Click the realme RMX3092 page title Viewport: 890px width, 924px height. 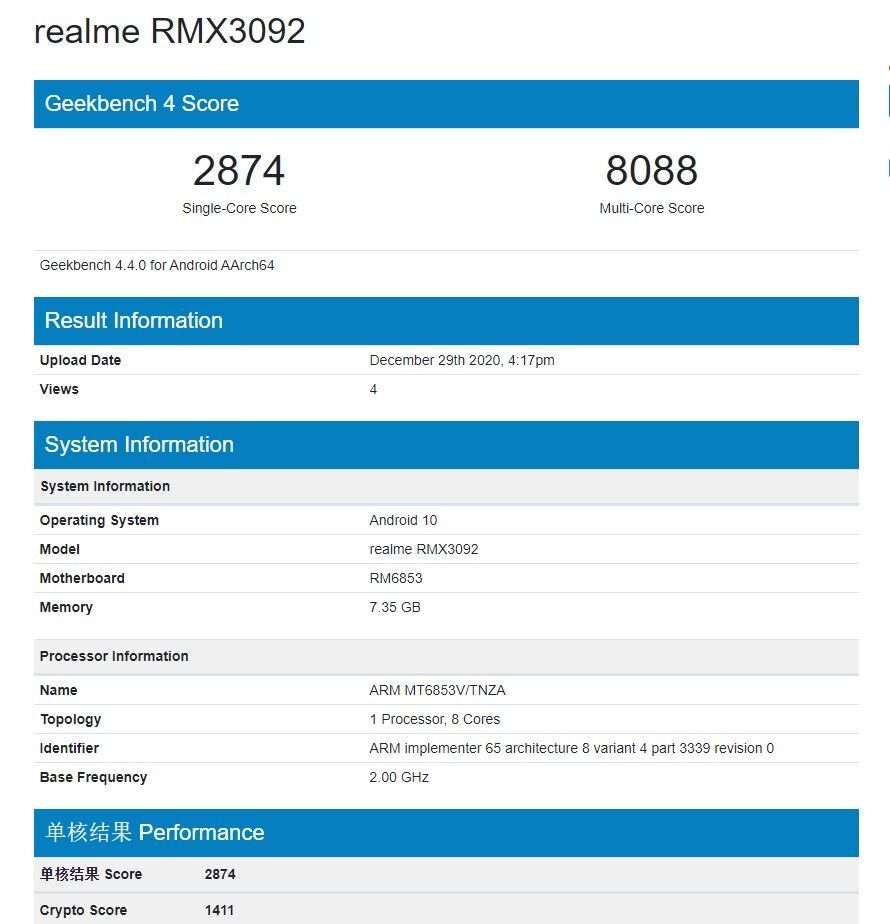tap(170, 31)
